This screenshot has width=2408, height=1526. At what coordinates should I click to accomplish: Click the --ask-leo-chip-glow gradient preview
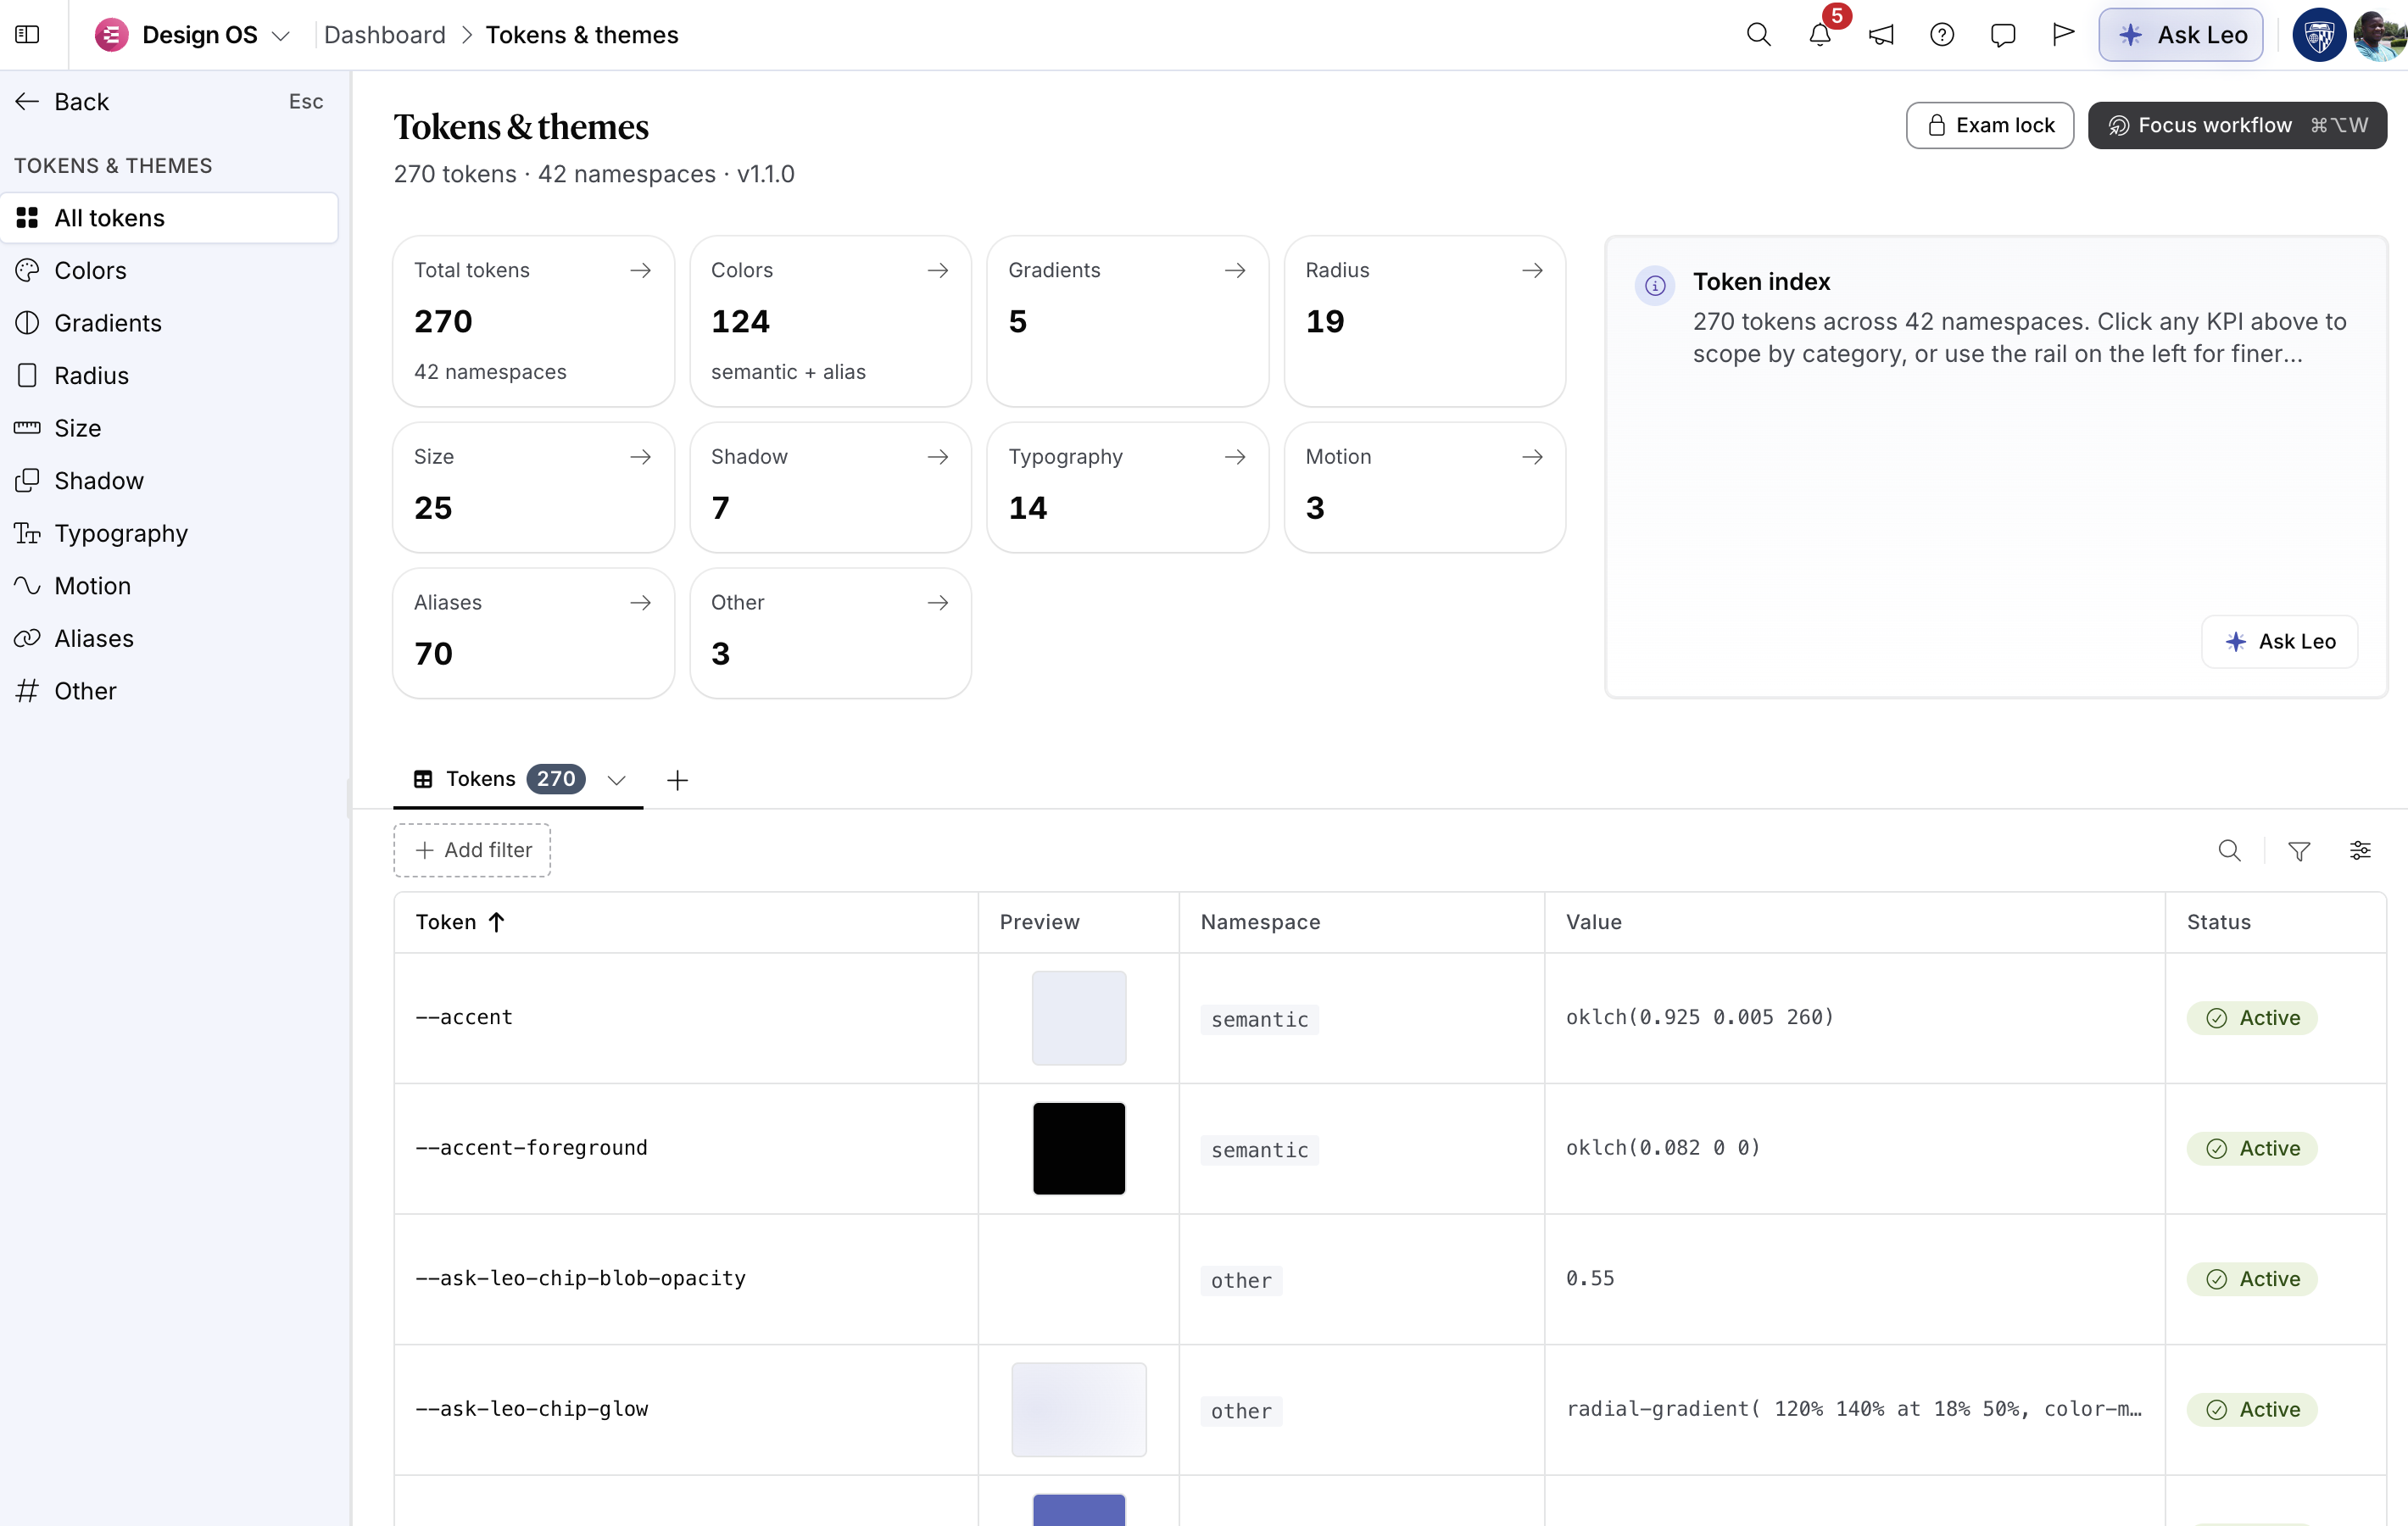(x=1078, y=1409)
